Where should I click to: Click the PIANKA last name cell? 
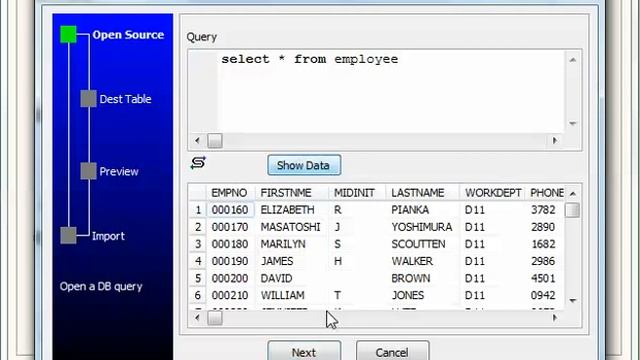[x=423, y=210]
